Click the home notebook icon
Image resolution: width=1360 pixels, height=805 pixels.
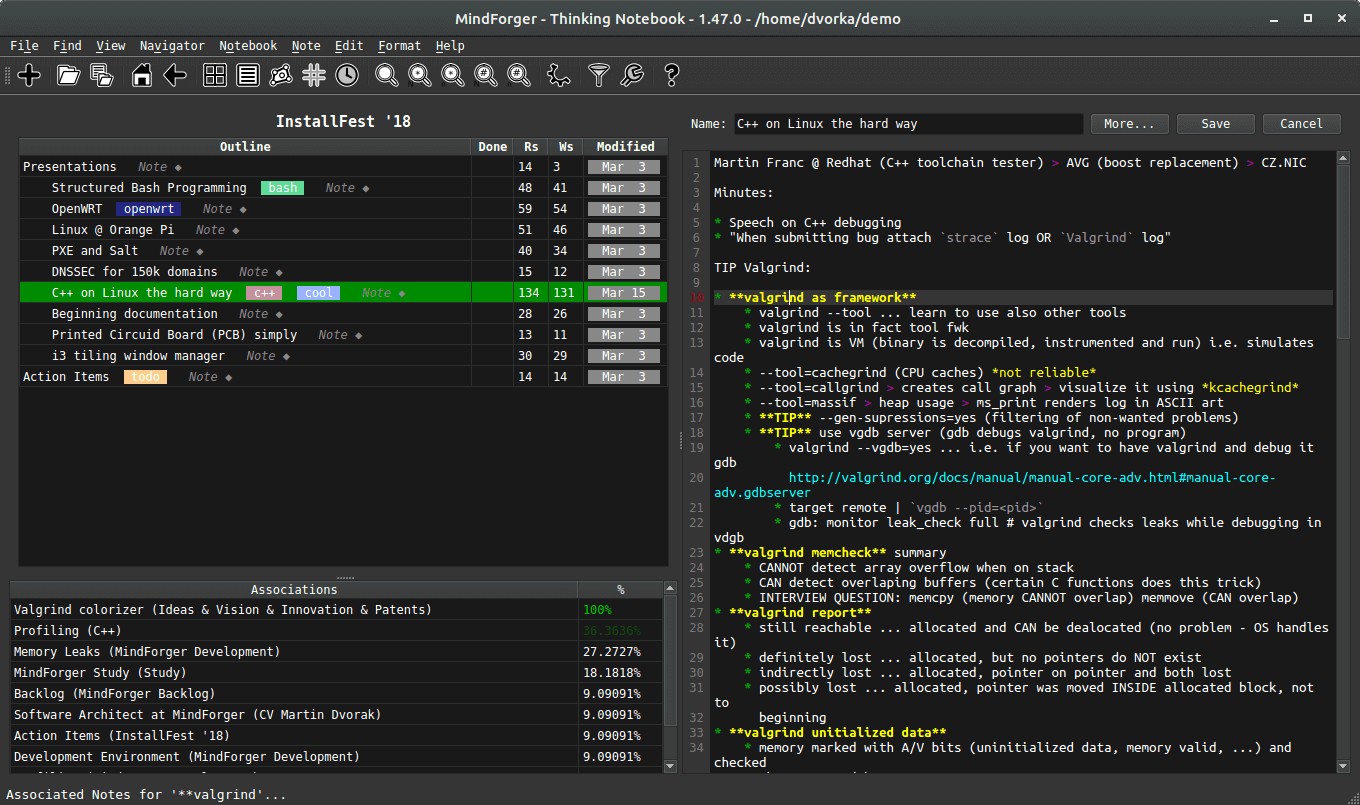pos(141,75)
